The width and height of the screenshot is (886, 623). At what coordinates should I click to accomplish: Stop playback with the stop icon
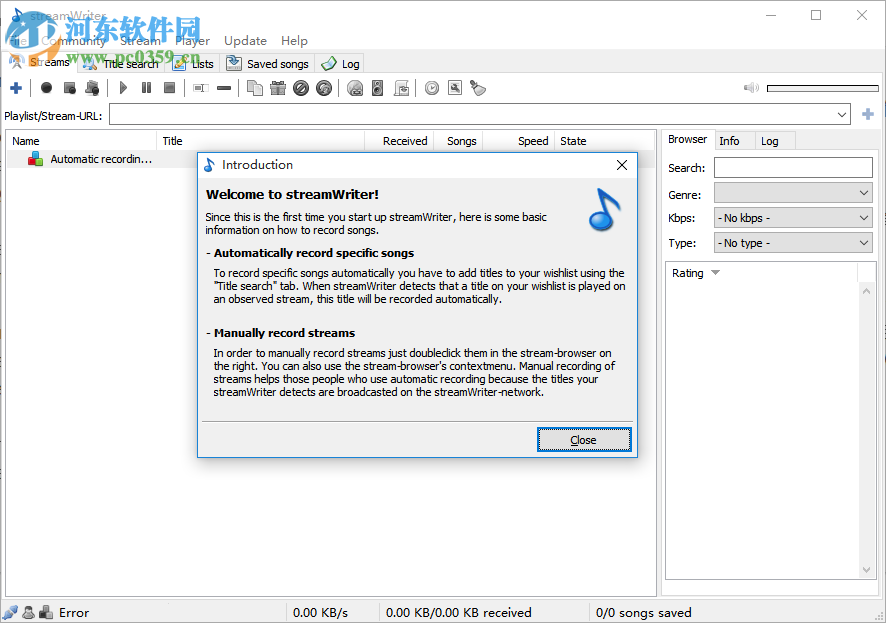(x=170, y=88)
